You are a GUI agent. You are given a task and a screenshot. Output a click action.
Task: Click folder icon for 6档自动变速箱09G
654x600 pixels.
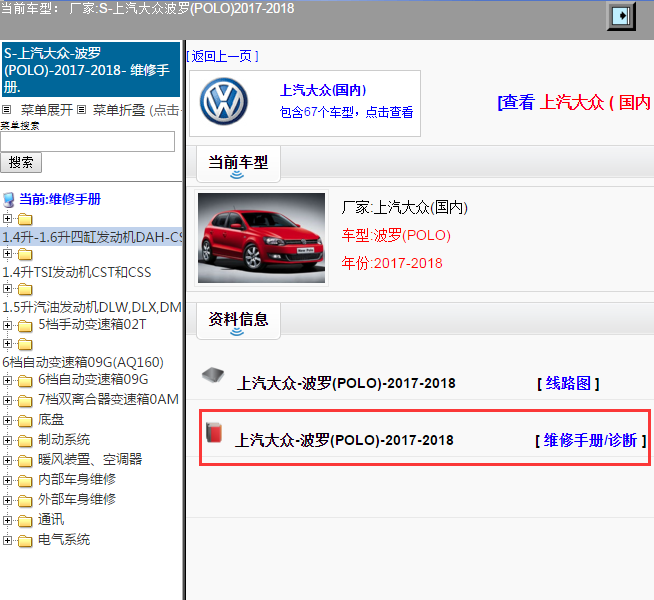click(25, 381)
